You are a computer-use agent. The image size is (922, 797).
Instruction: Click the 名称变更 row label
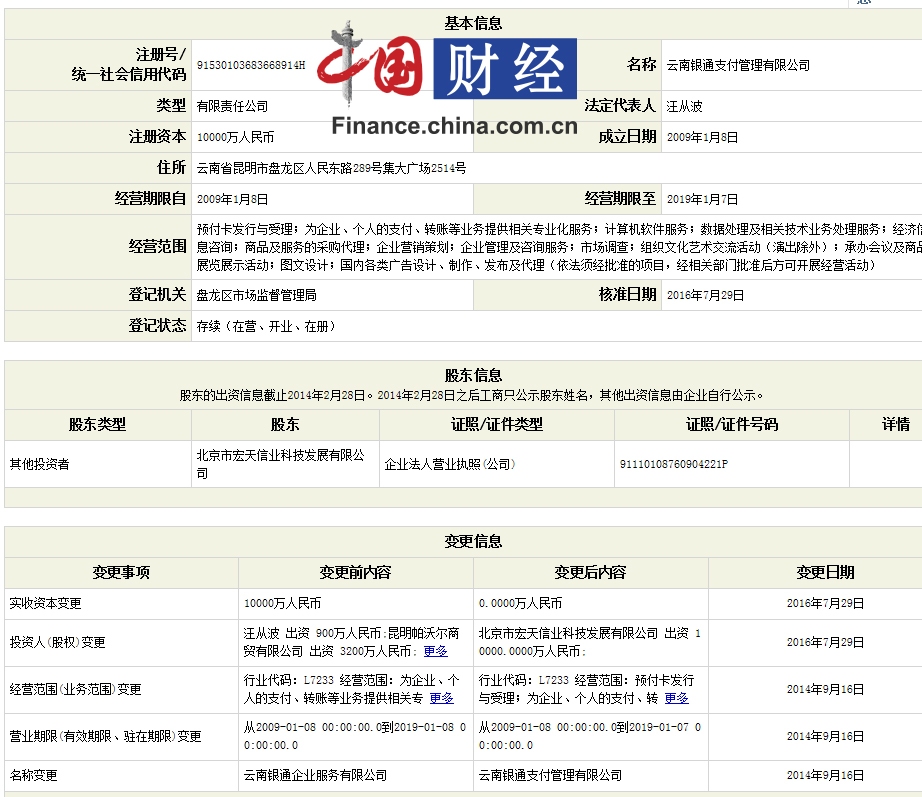coord(34,775)
